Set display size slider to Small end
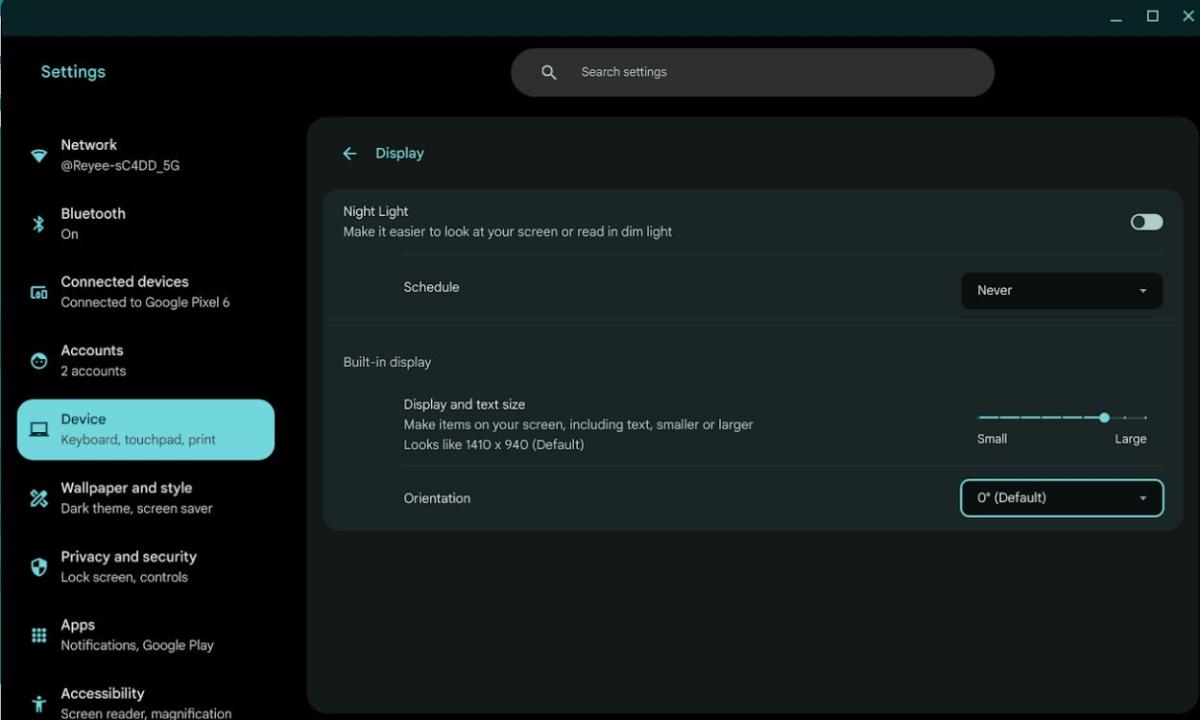 coord(981,417)
